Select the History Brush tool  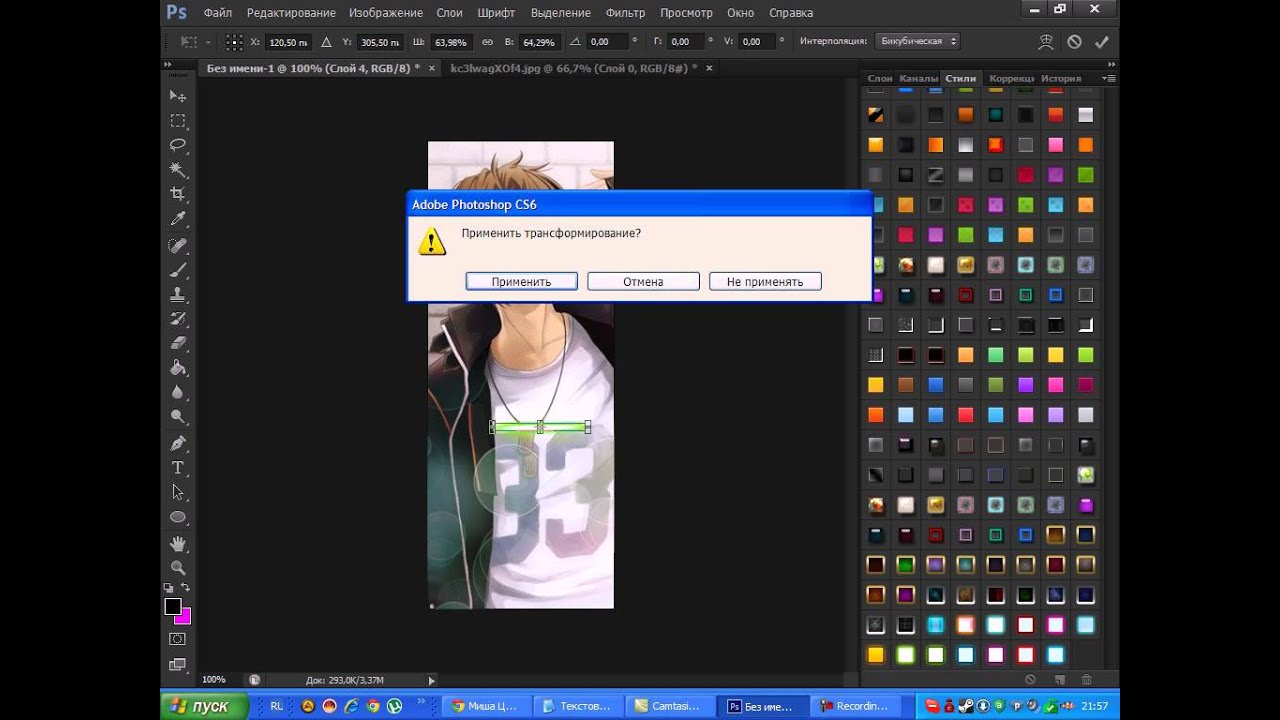pos(178,319)
